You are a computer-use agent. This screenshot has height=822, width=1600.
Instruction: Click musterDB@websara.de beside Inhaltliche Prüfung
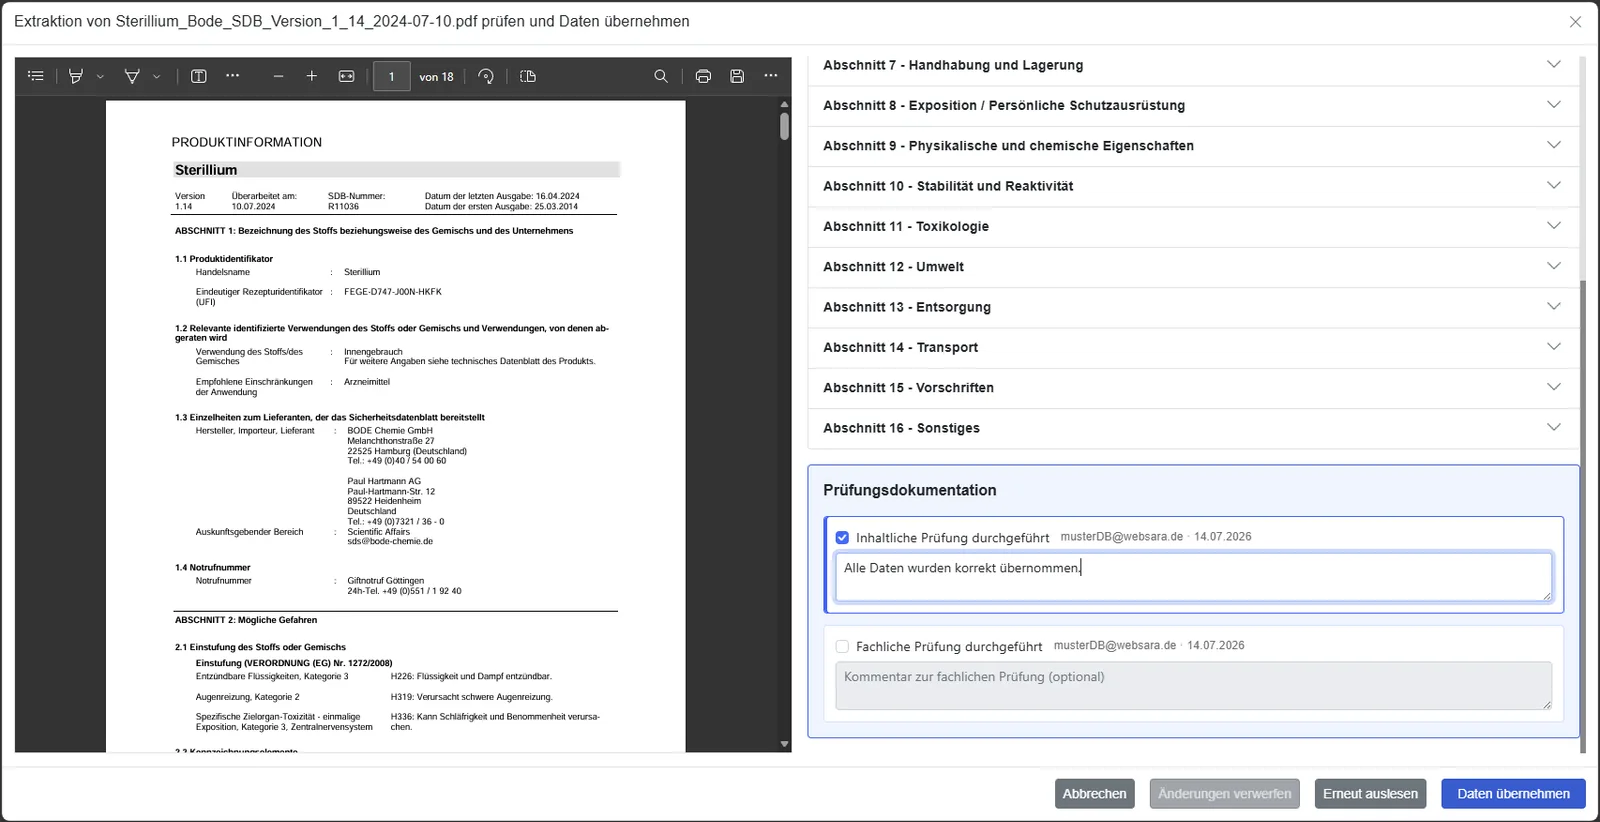1122,537
